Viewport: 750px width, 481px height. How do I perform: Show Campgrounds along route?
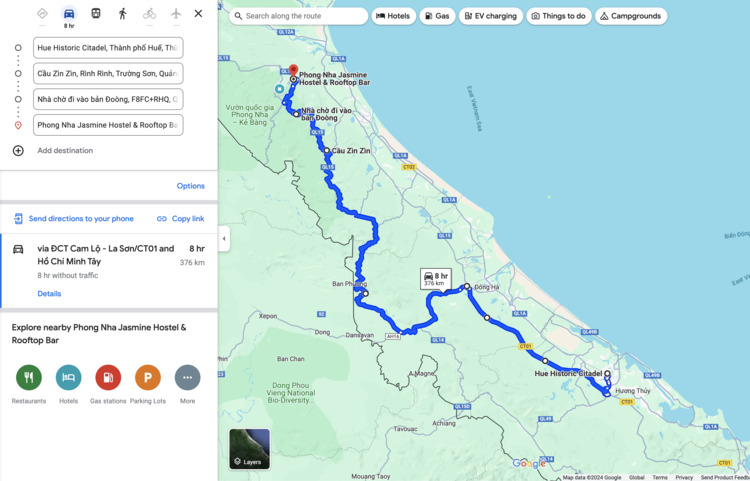631,16
